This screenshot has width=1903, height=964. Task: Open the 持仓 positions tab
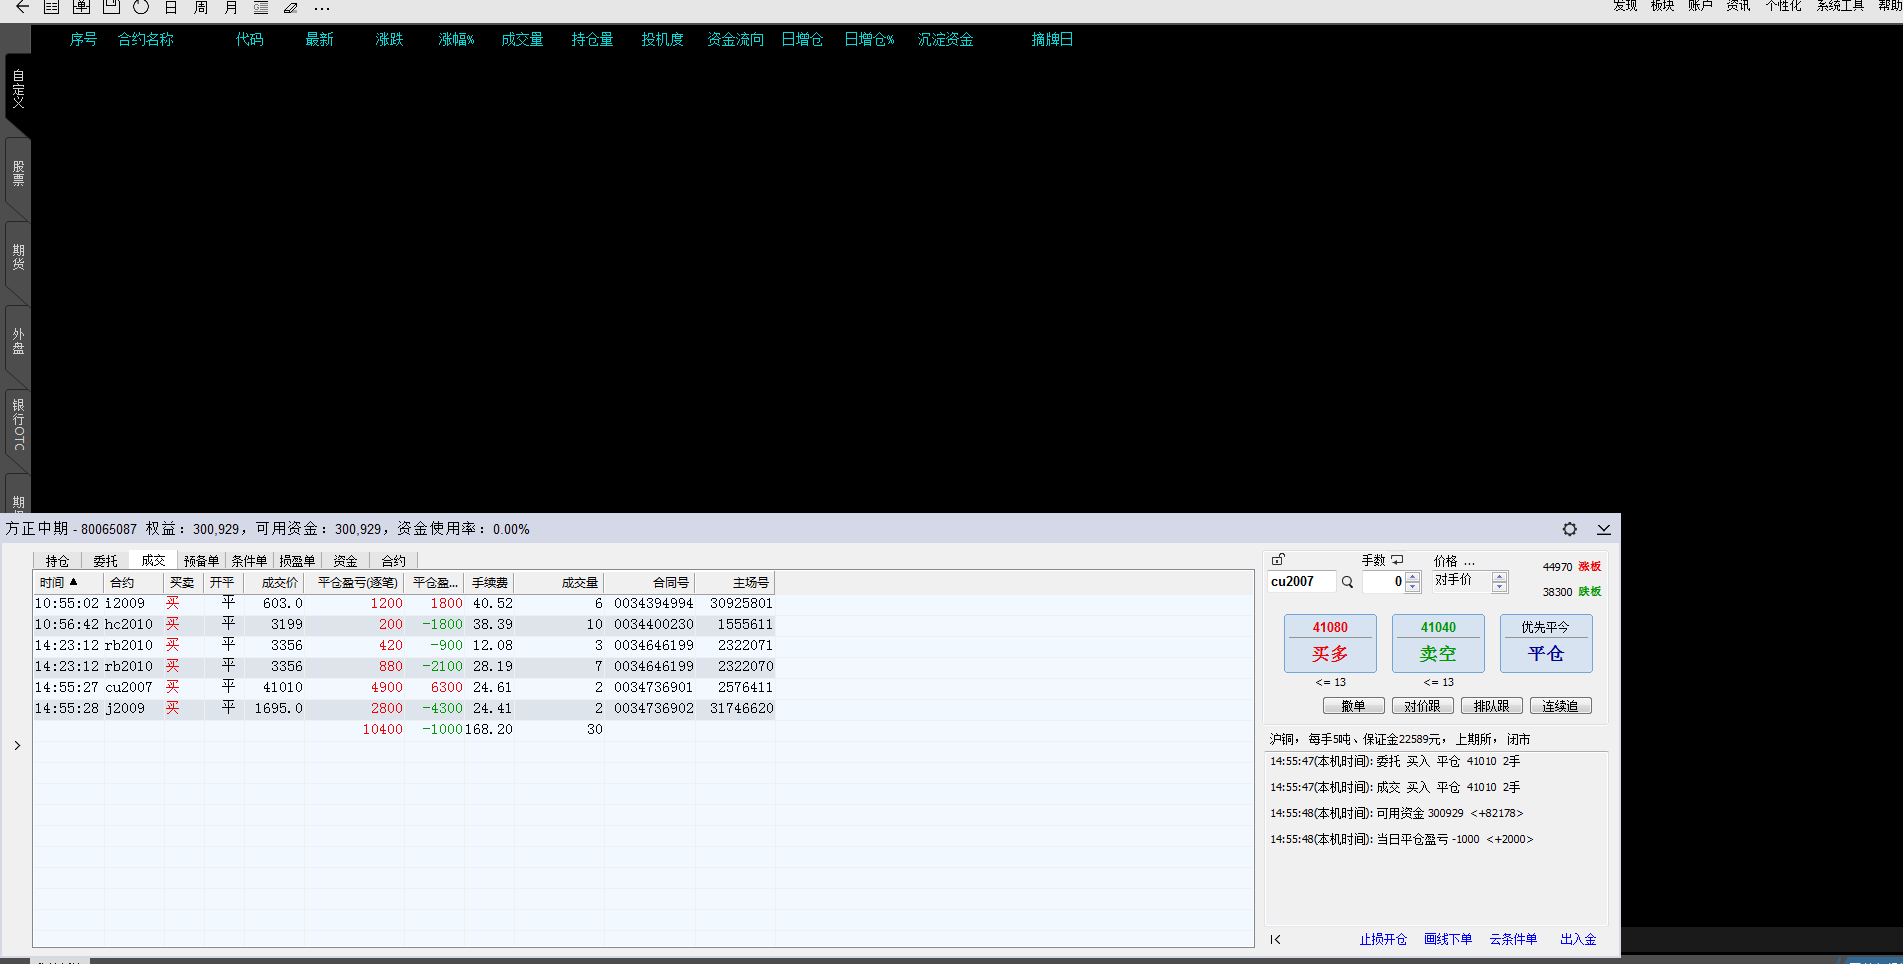57,561
